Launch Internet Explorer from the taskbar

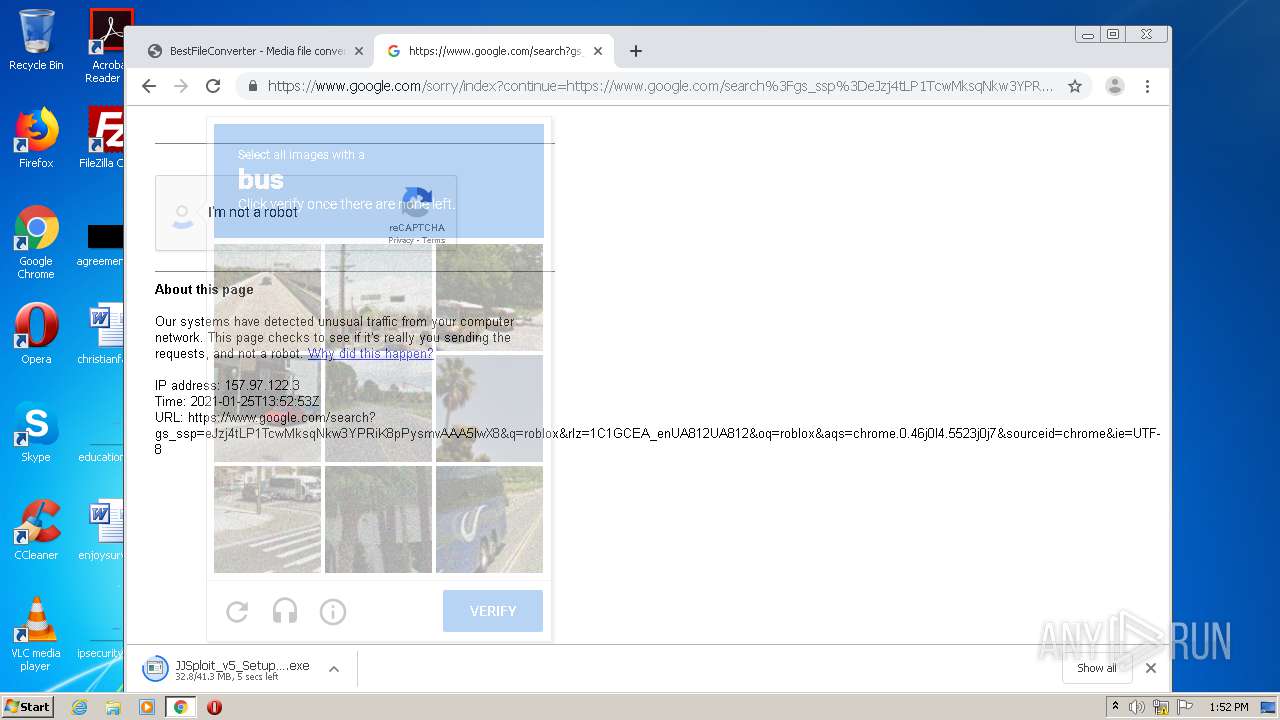click(79, 707)
